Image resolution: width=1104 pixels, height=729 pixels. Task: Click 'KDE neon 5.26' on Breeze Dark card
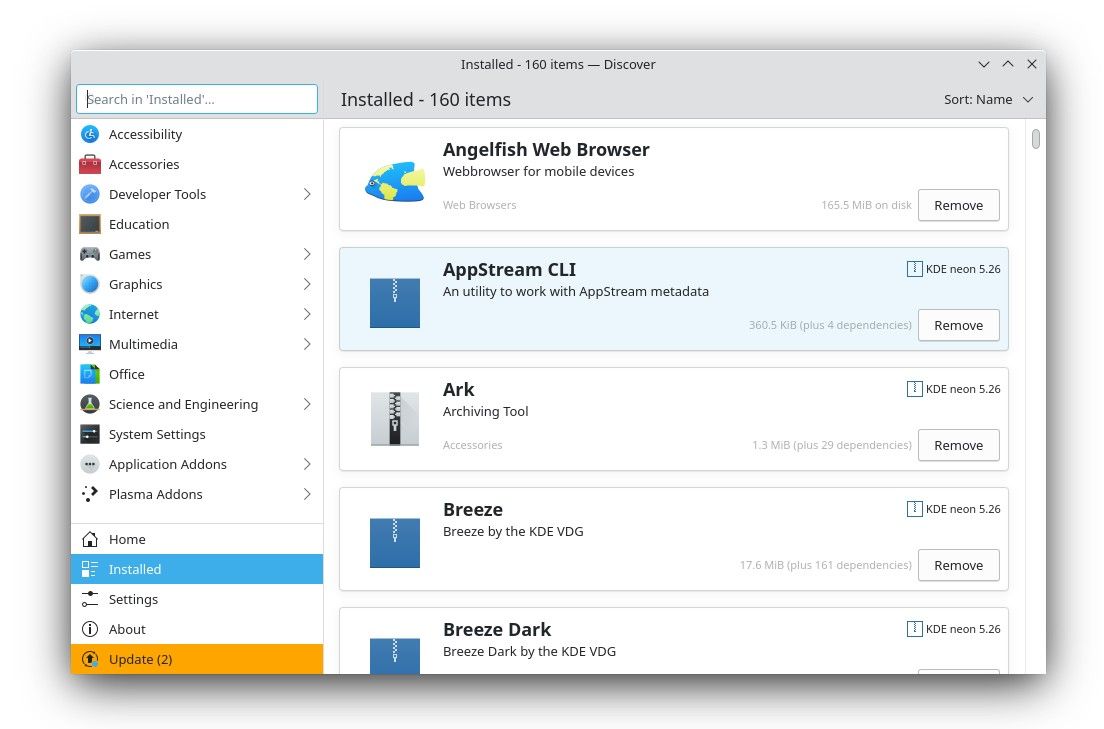[962, 629]
